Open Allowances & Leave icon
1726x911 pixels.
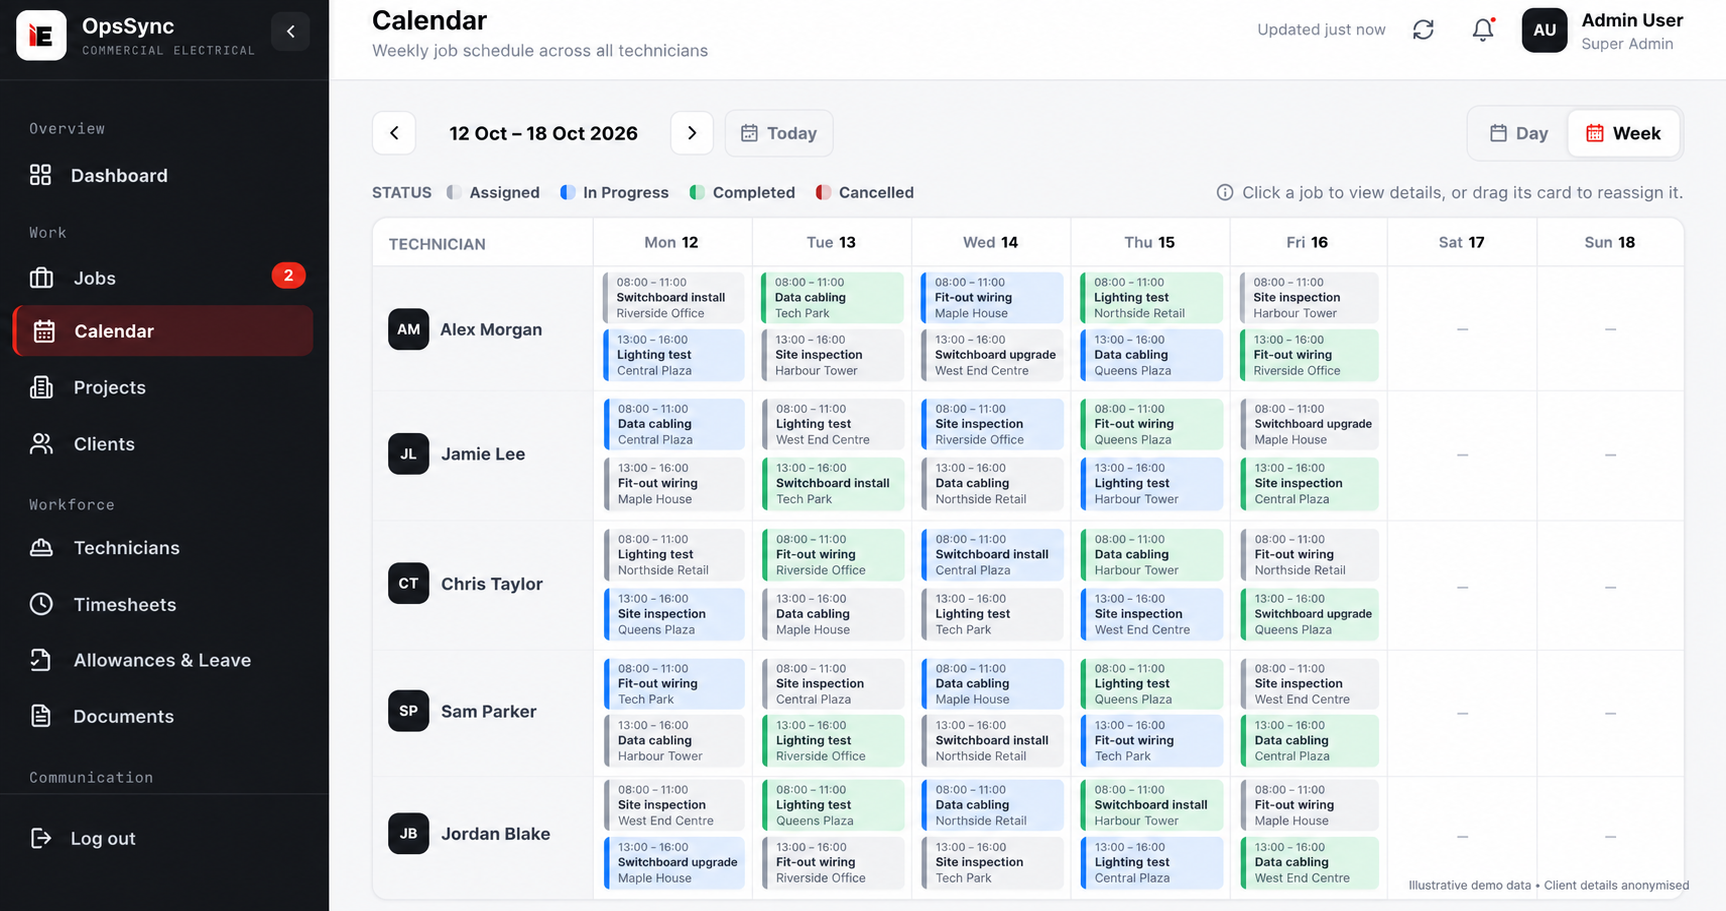41,660
